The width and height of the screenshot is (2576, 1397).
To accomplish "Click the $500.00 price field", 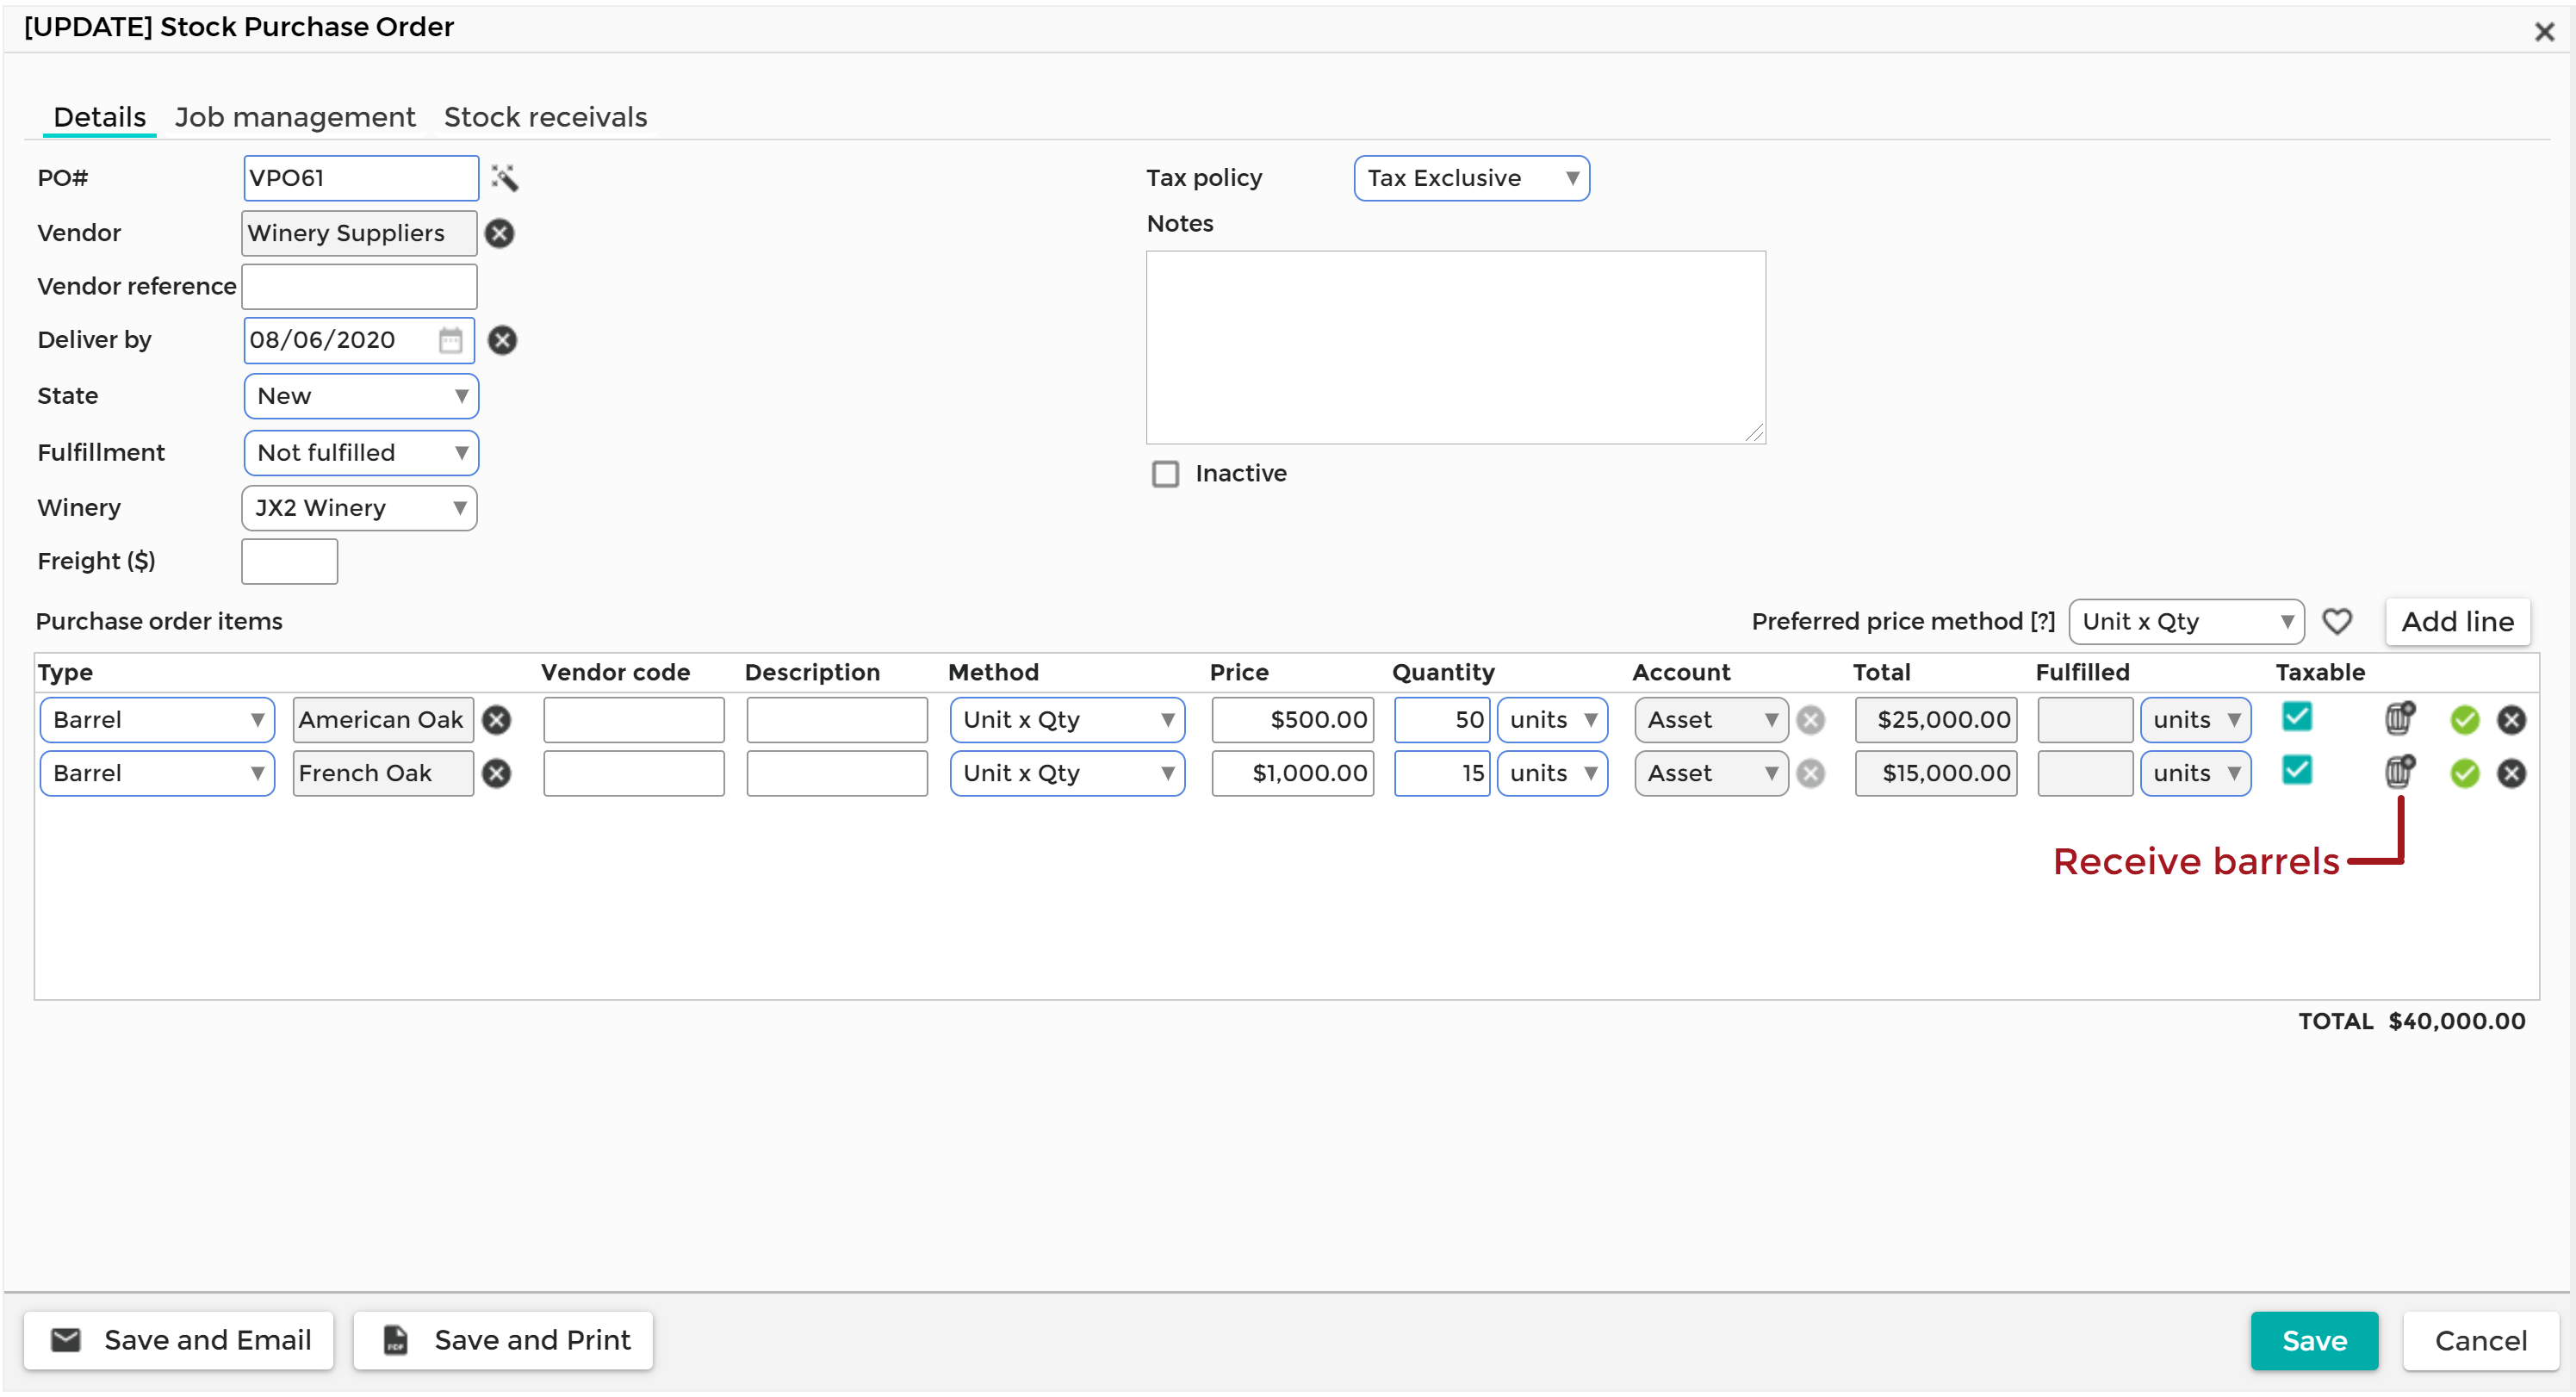I will pos(1292,720).
